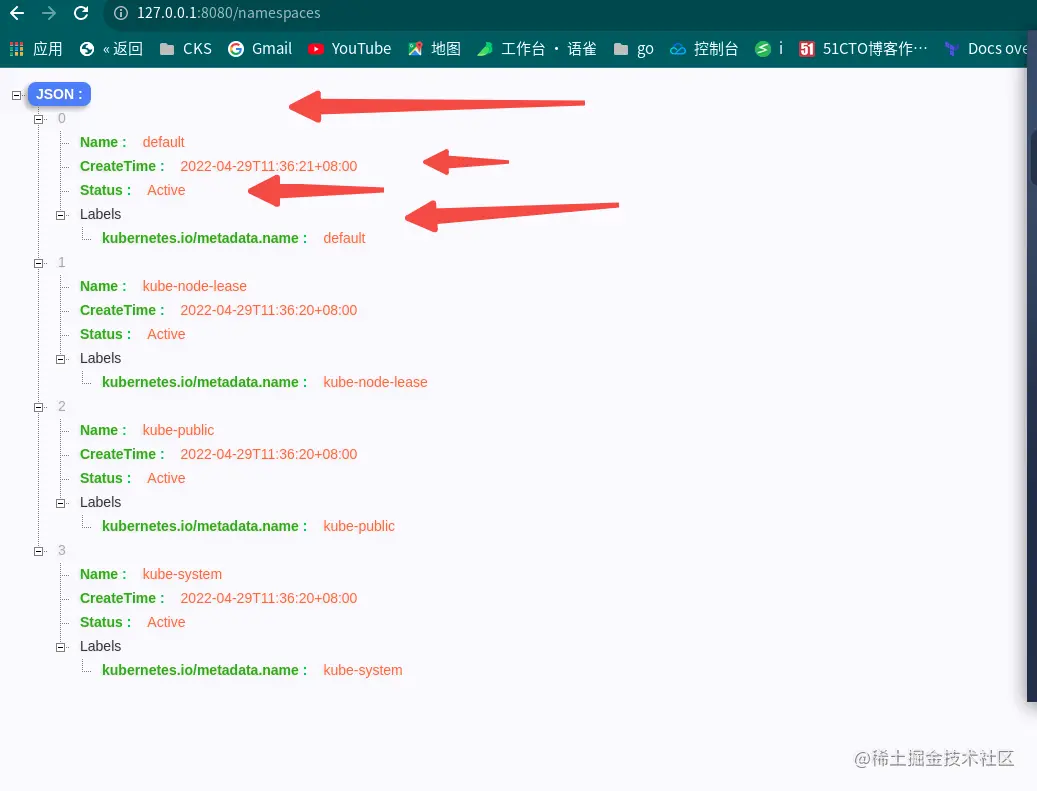Collapse Labels under kube-node-lease
The height and width of the screenshot is (791, 1037).
(x=61, y=360)
